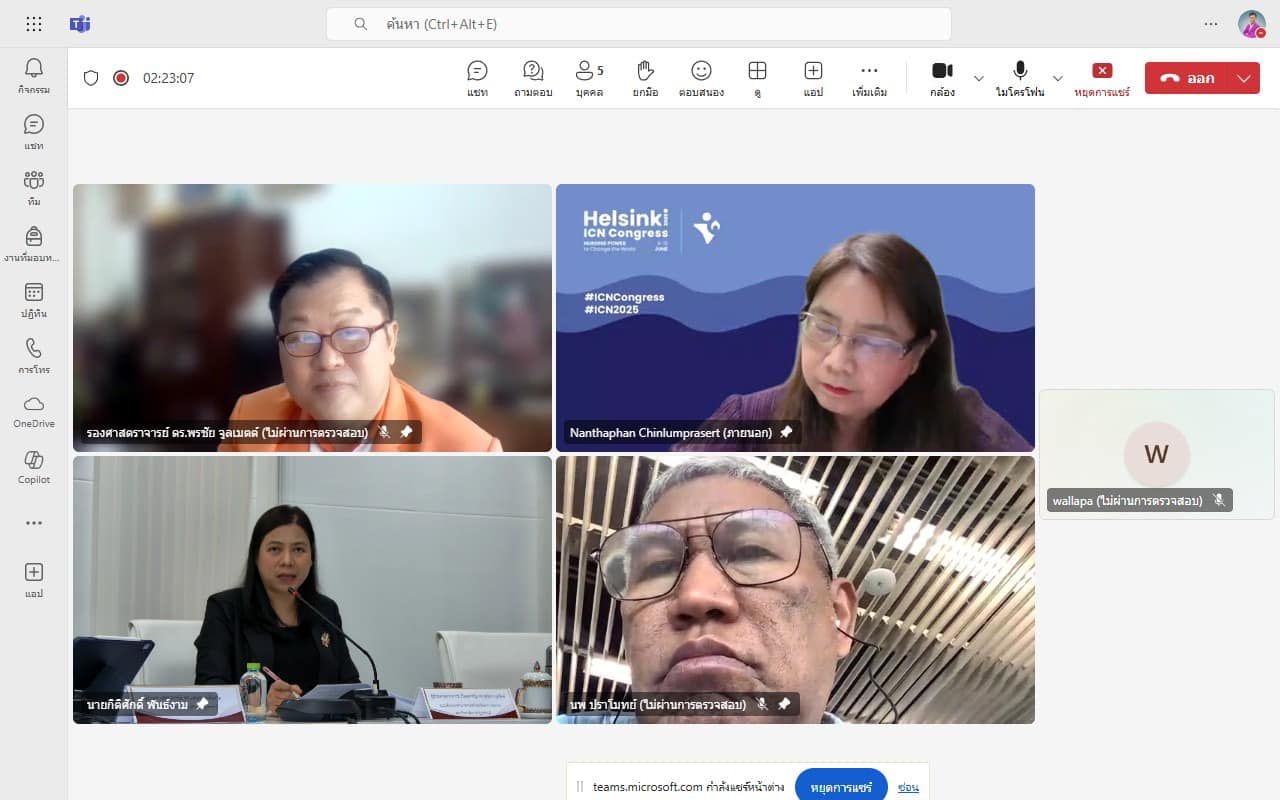
Task: Open the Q&A panel
Action: (533, 78)
